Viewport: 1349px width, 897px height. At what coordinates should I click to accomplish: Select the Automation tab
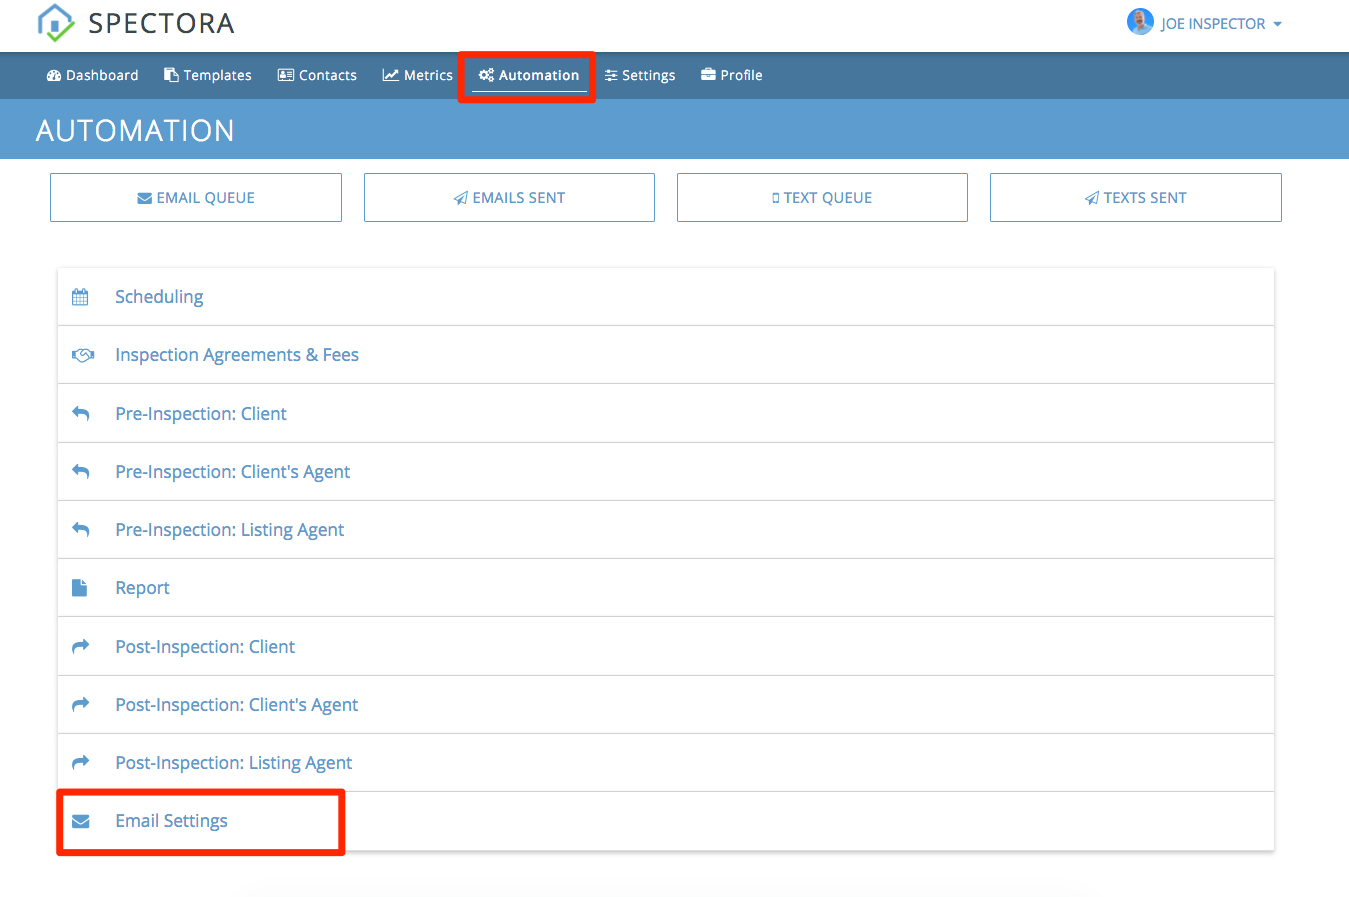pos(529,75)
